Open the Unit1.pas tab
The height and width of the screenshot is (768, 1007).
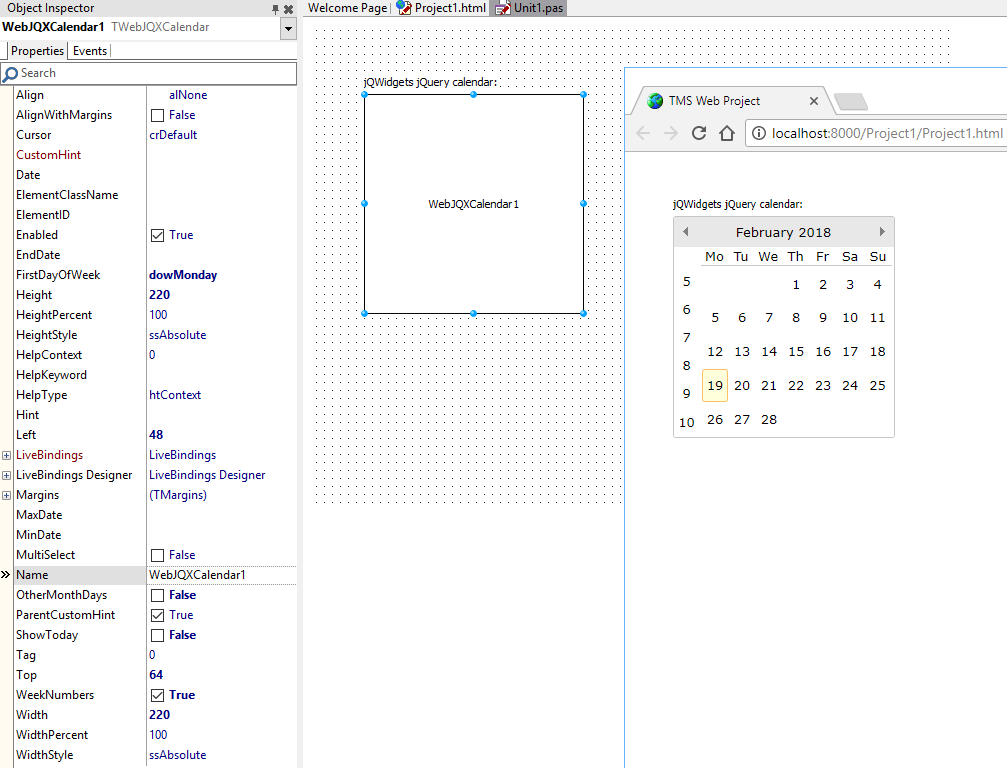click(529, 8)
